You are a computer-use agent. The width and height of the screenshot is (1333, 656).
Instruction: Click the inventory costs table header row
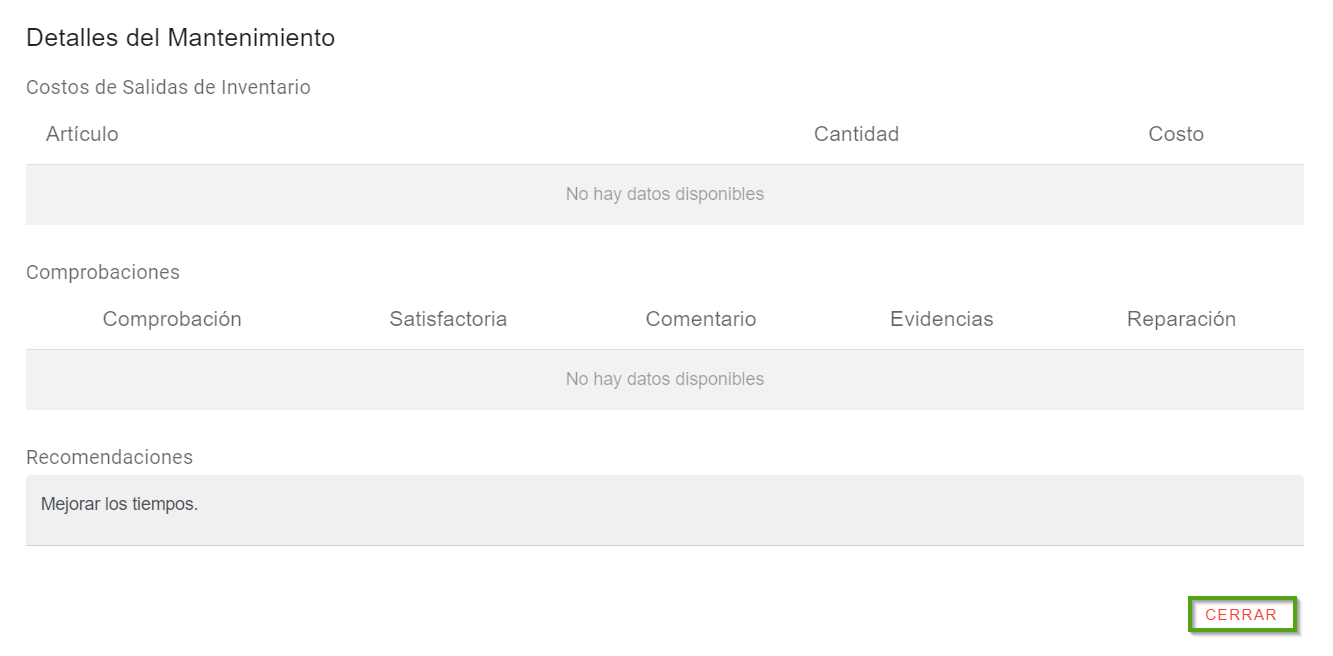point(500,134)
